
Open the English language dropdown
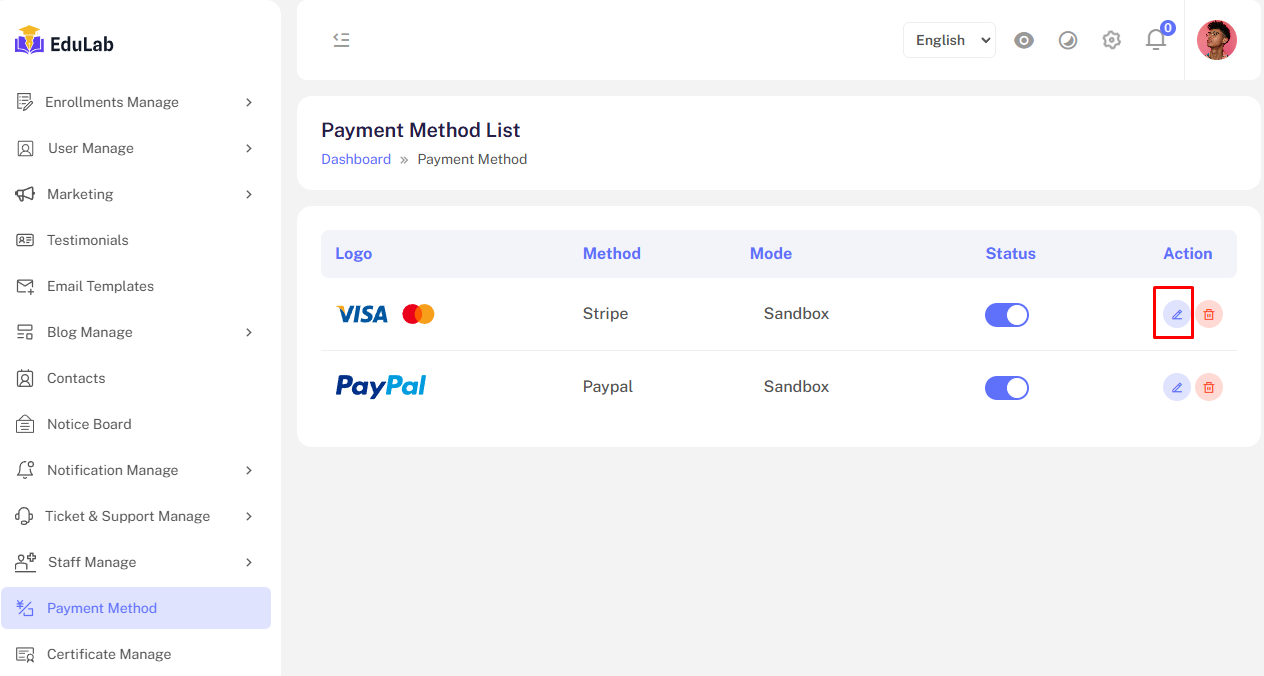tap(949, 40)
